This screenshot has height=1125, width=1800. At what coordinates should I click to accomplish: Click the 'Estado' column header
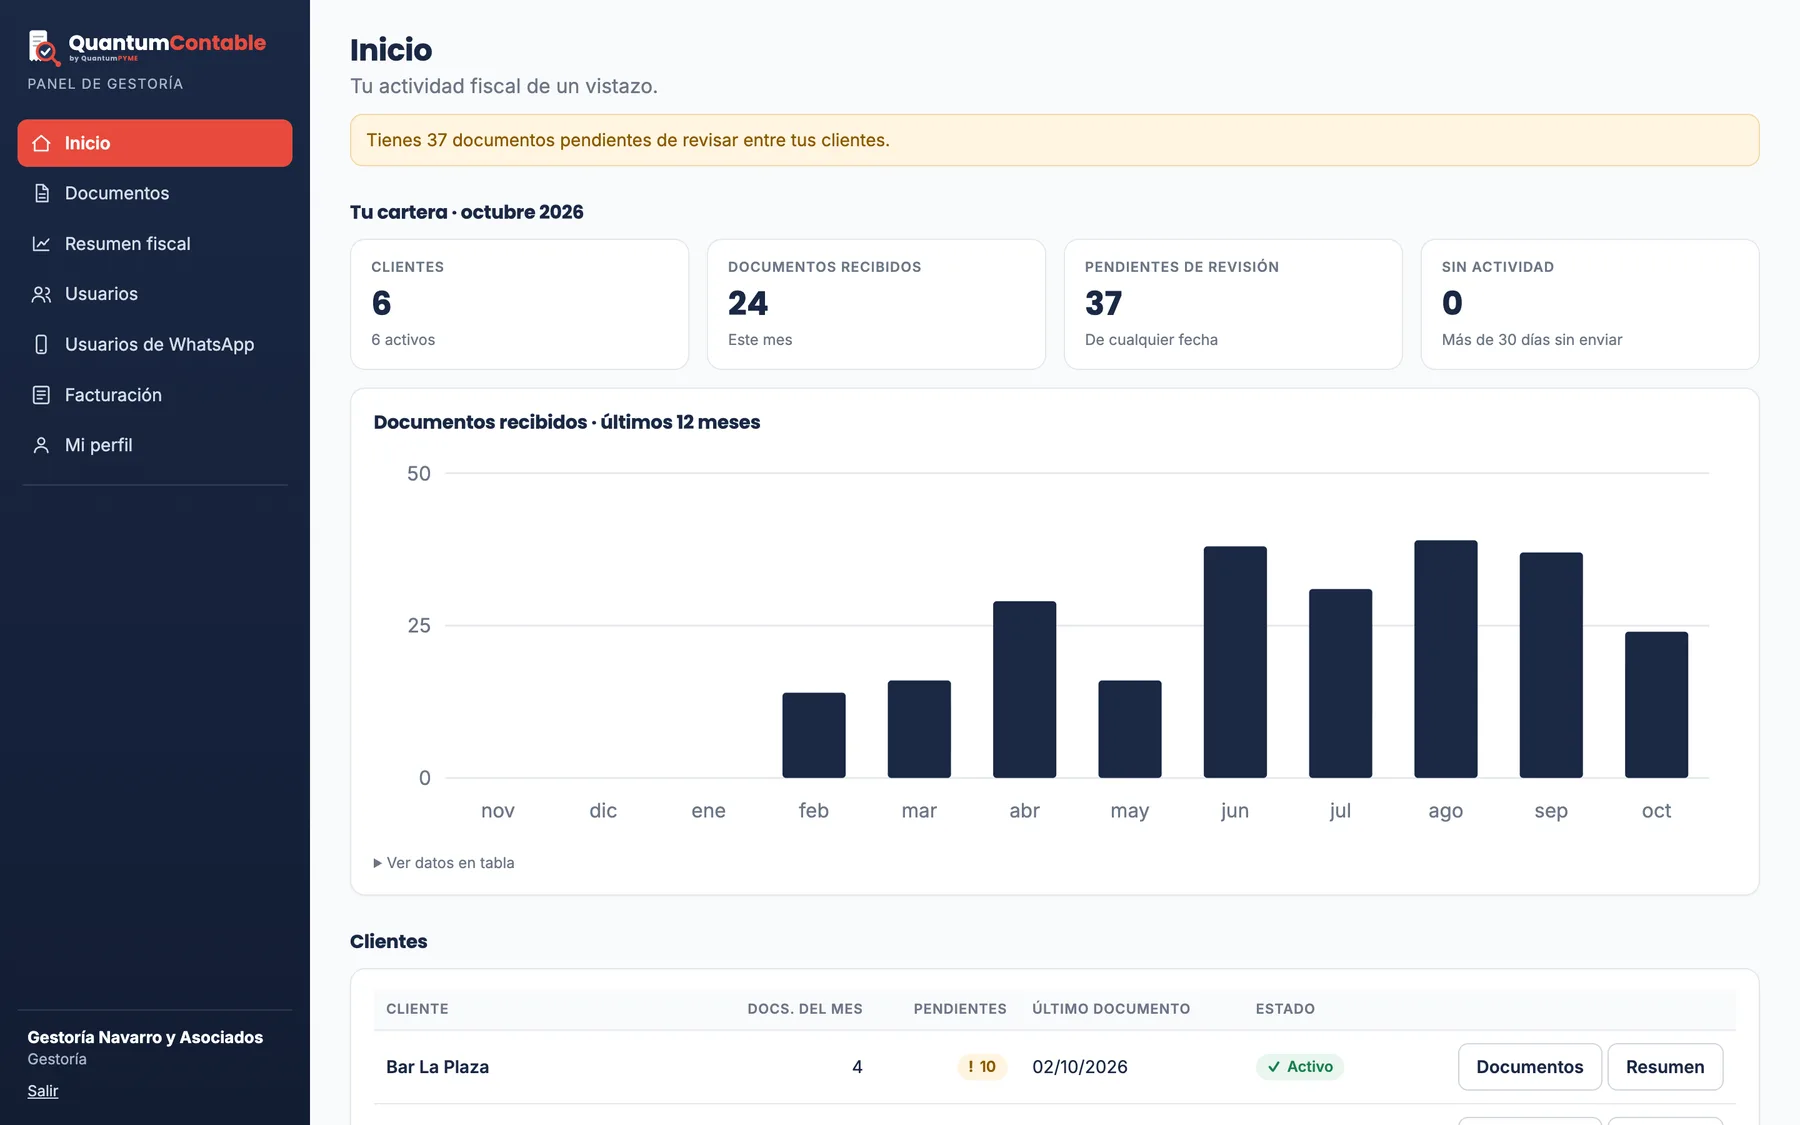coord(1285,1009)
